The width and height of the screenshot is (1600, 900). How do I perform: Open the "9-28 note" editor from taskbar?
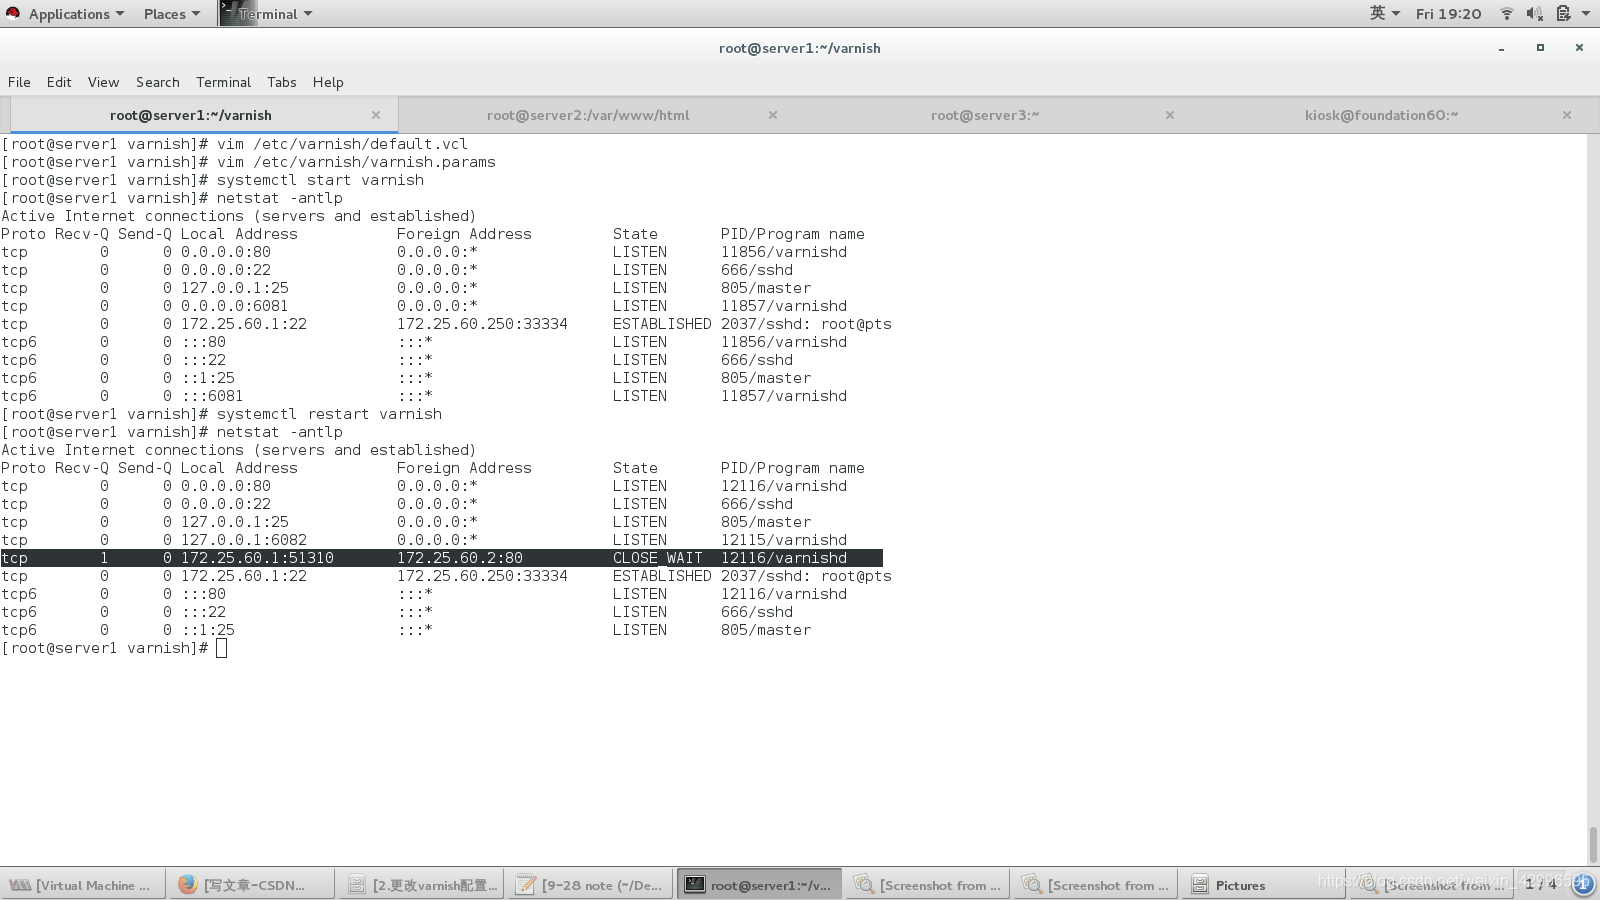pos(590,884)
